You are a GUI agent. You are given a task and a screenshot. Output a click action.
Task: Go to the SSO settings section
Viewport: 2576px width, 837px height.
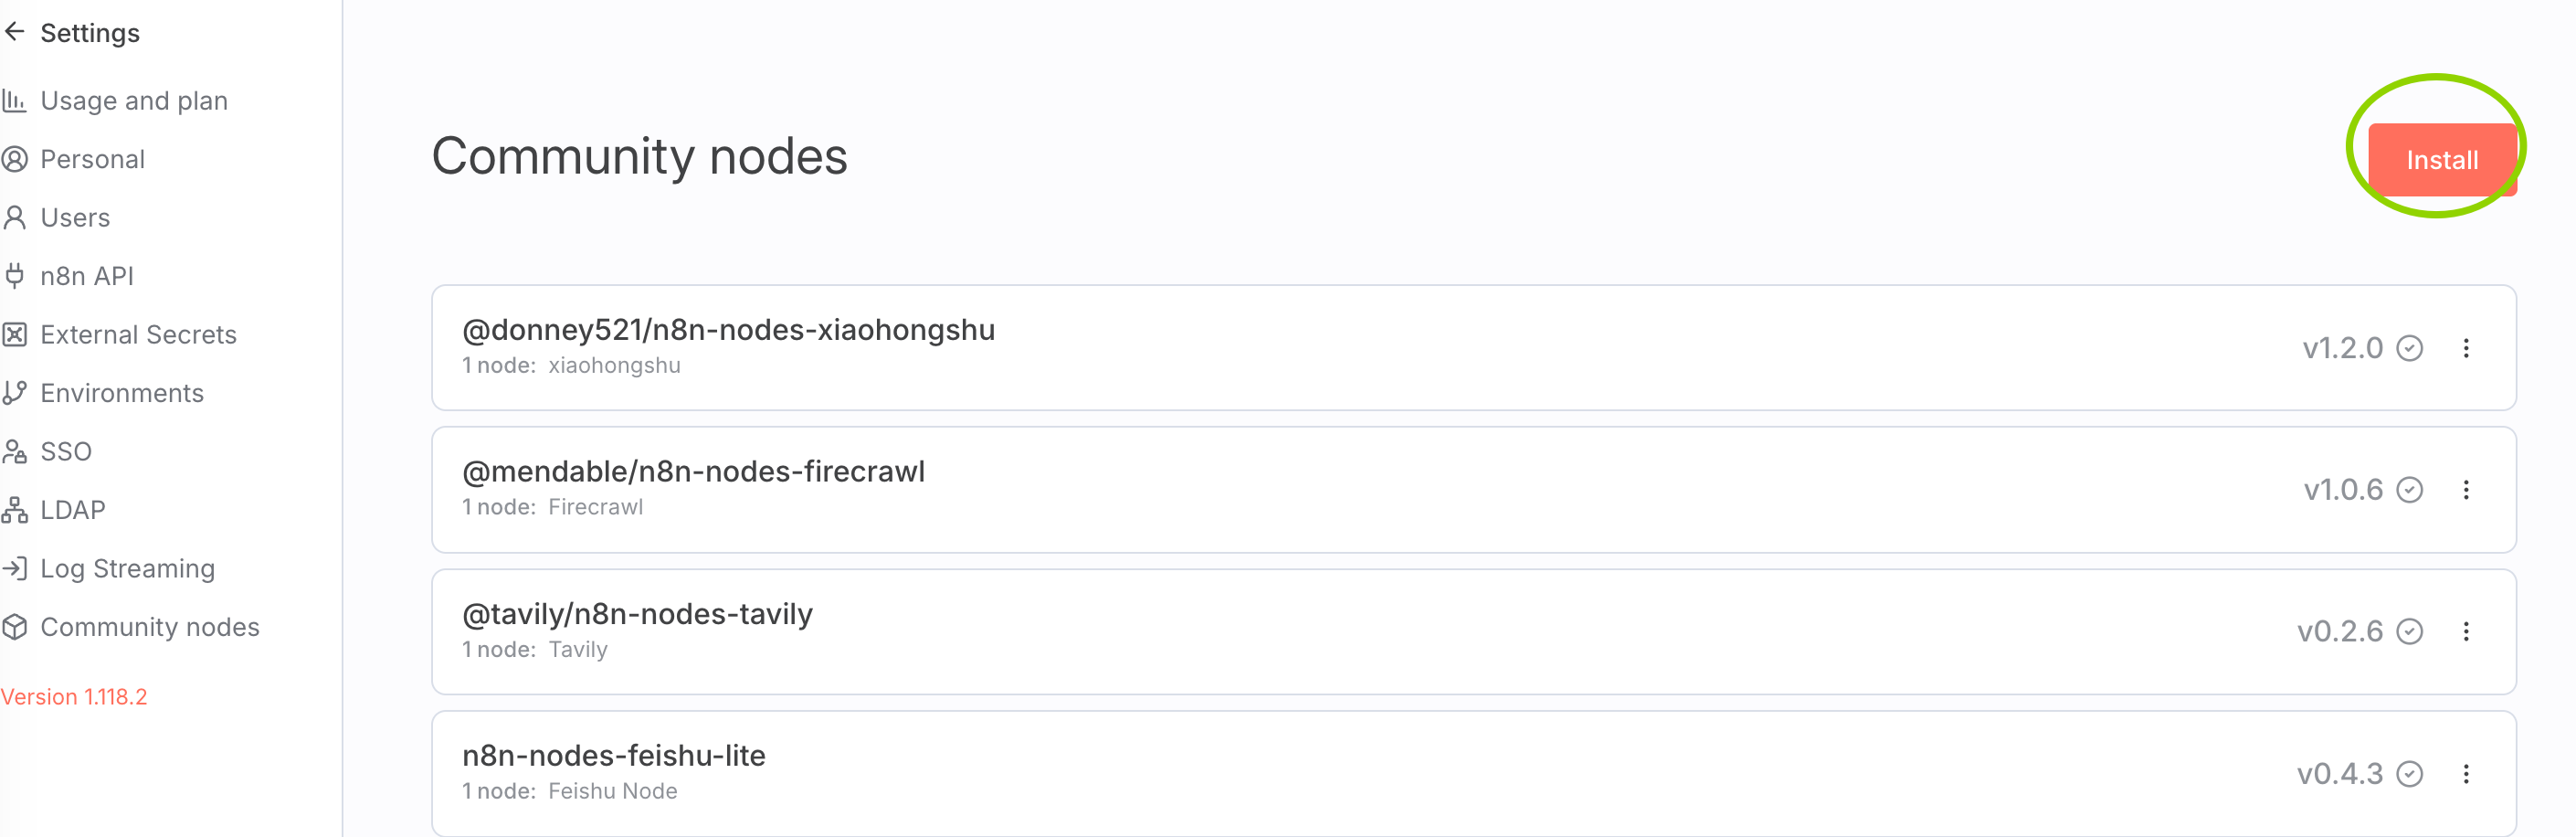pos(66,452)
